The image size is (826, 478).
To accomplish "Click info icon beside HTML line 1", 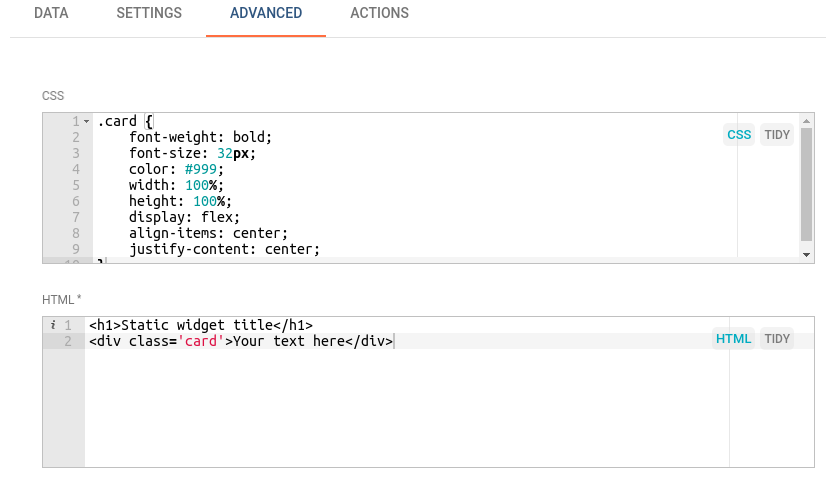I will click(52, 325).
